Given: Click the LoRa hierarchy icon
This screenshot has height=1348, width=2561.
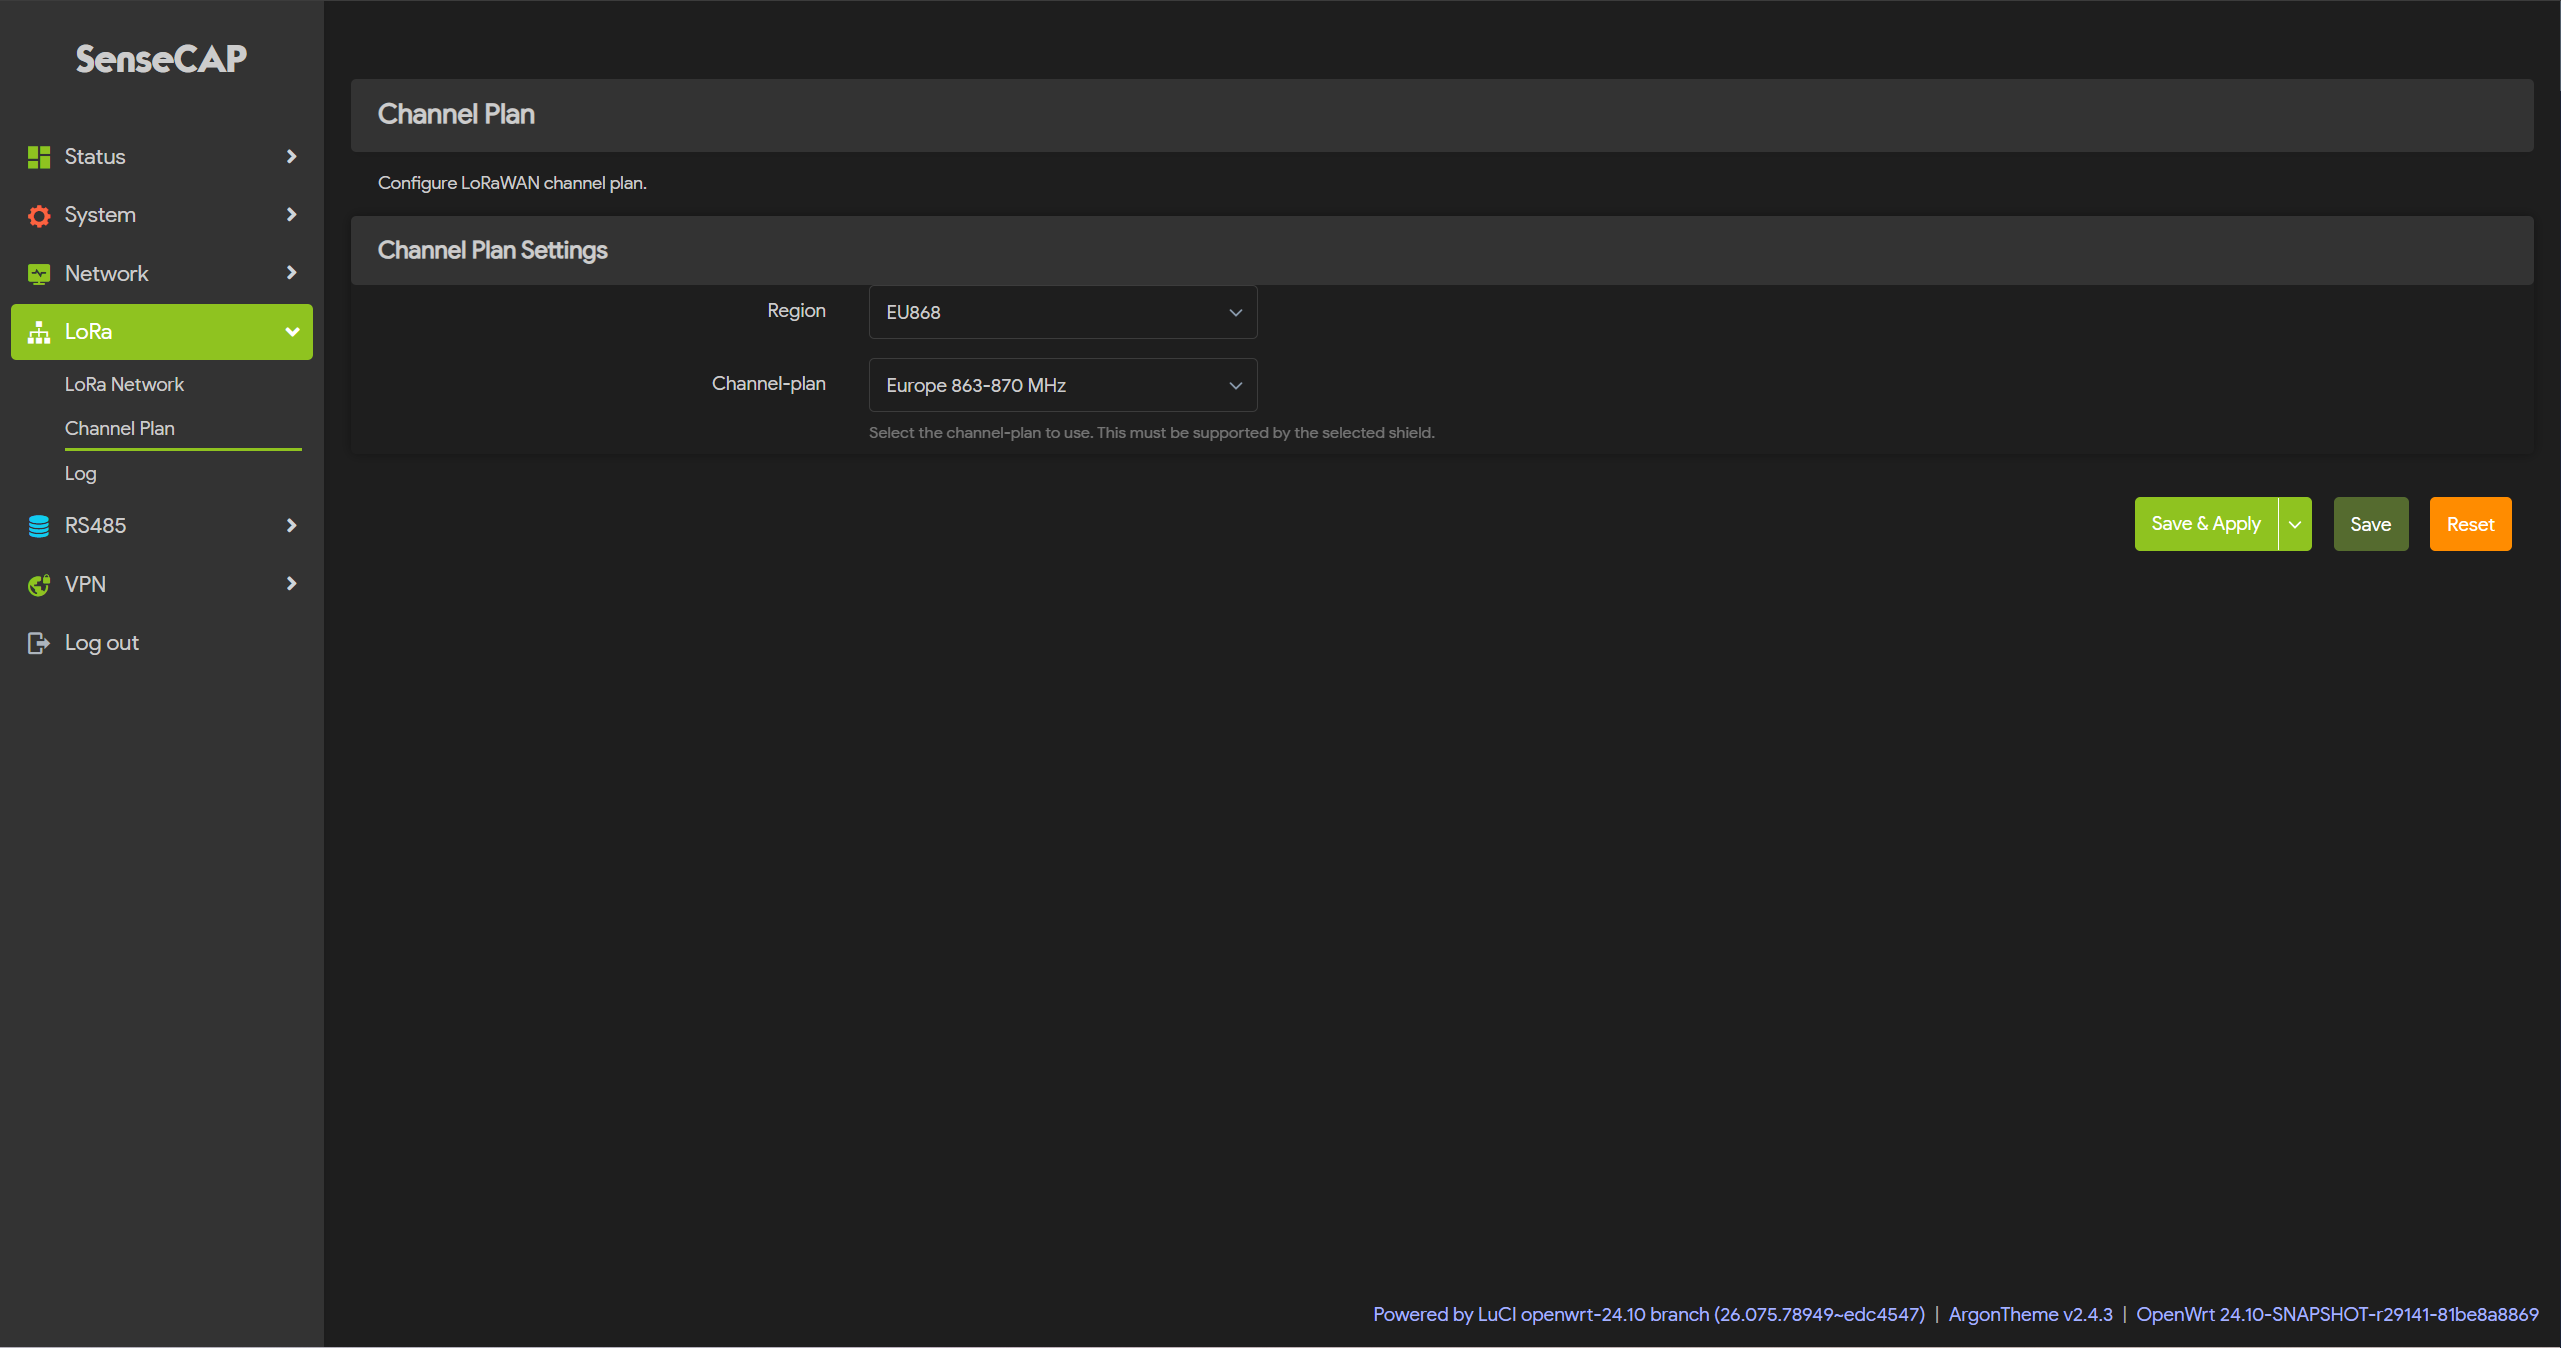Looking at the screenshot, I should [39, 332].
